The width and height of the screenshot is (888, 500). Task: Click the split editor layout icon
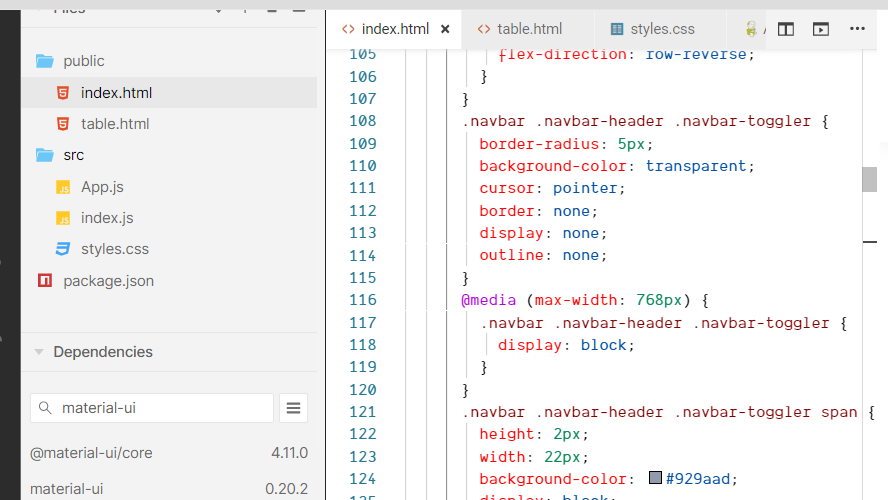point(785,29)
